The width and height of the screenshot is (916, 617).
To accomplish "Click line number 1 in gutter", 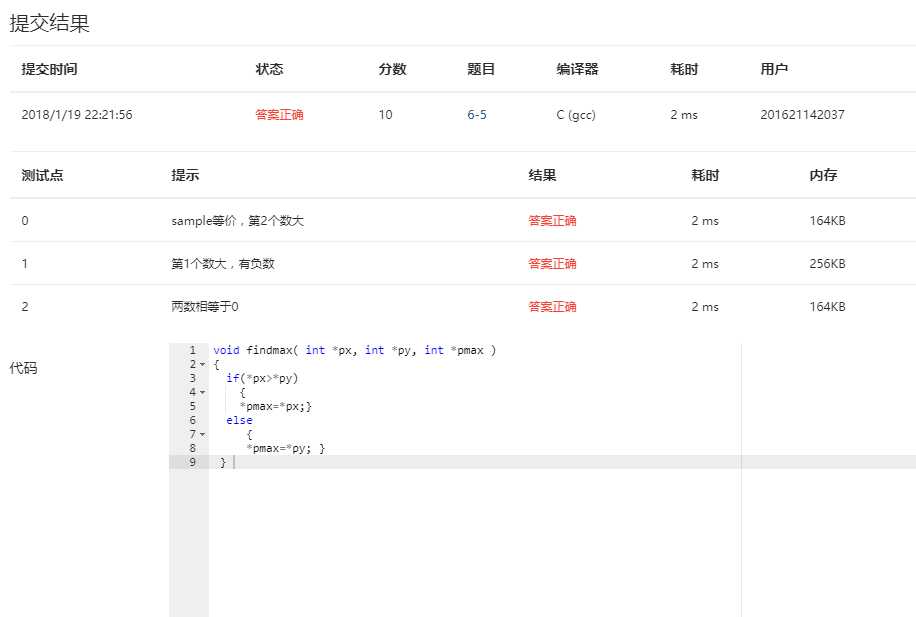I will [192, 351].
